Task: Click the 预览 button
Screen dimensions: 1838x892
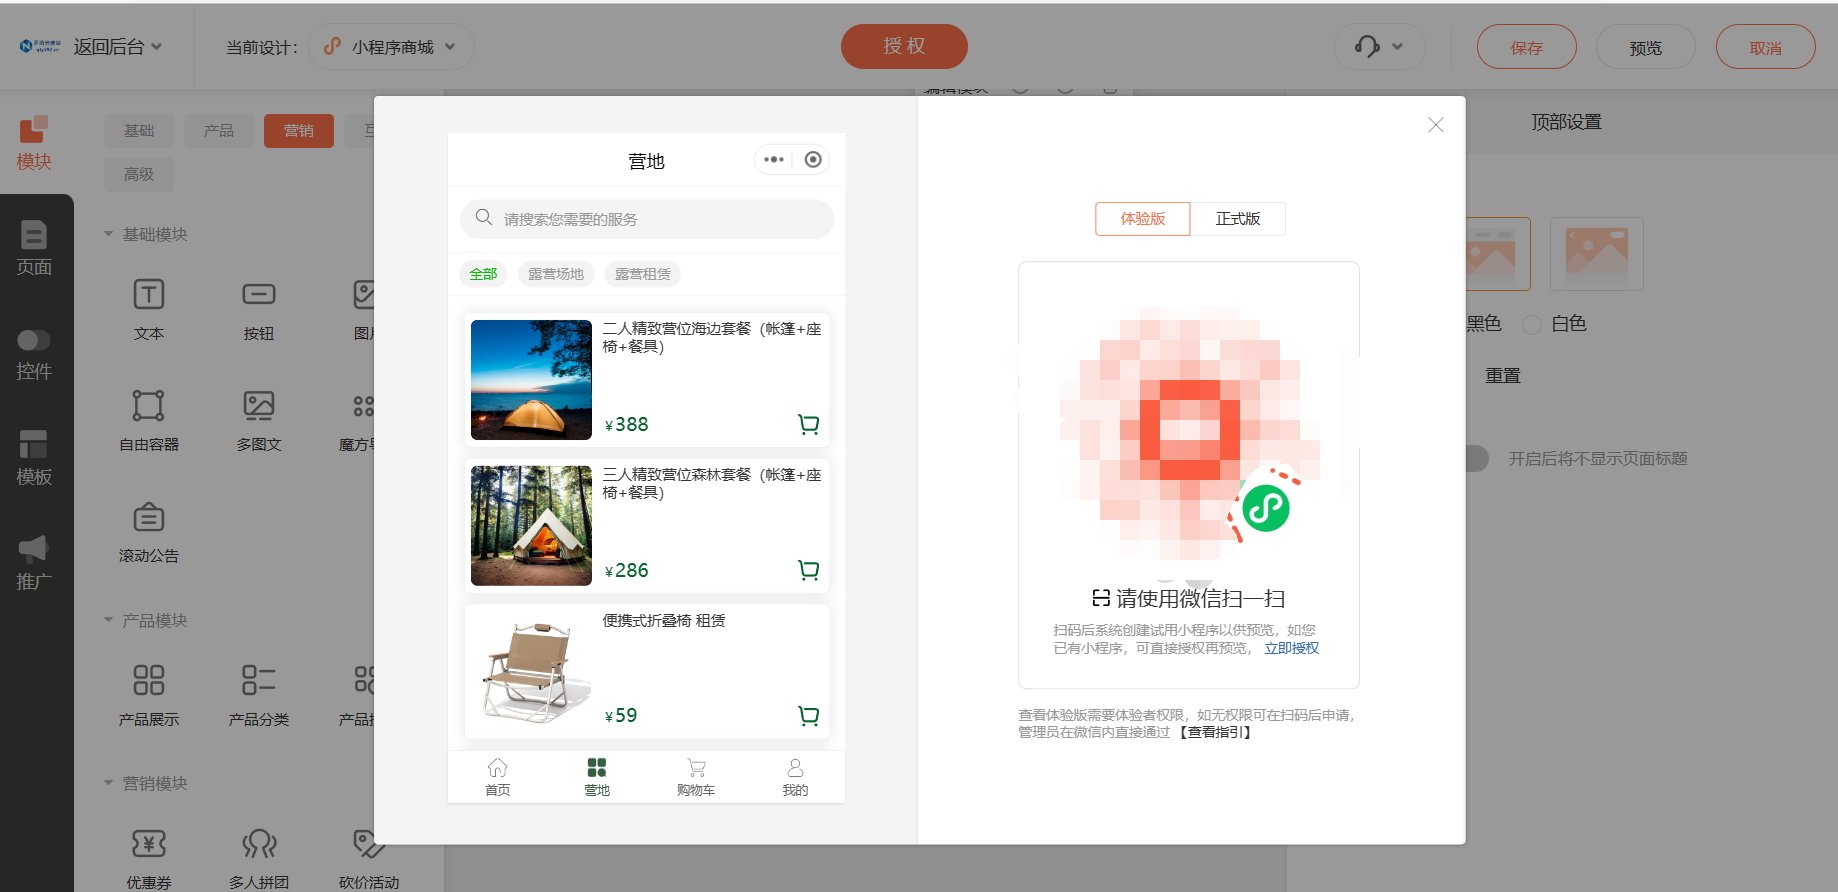Action: click(1646, 47)
